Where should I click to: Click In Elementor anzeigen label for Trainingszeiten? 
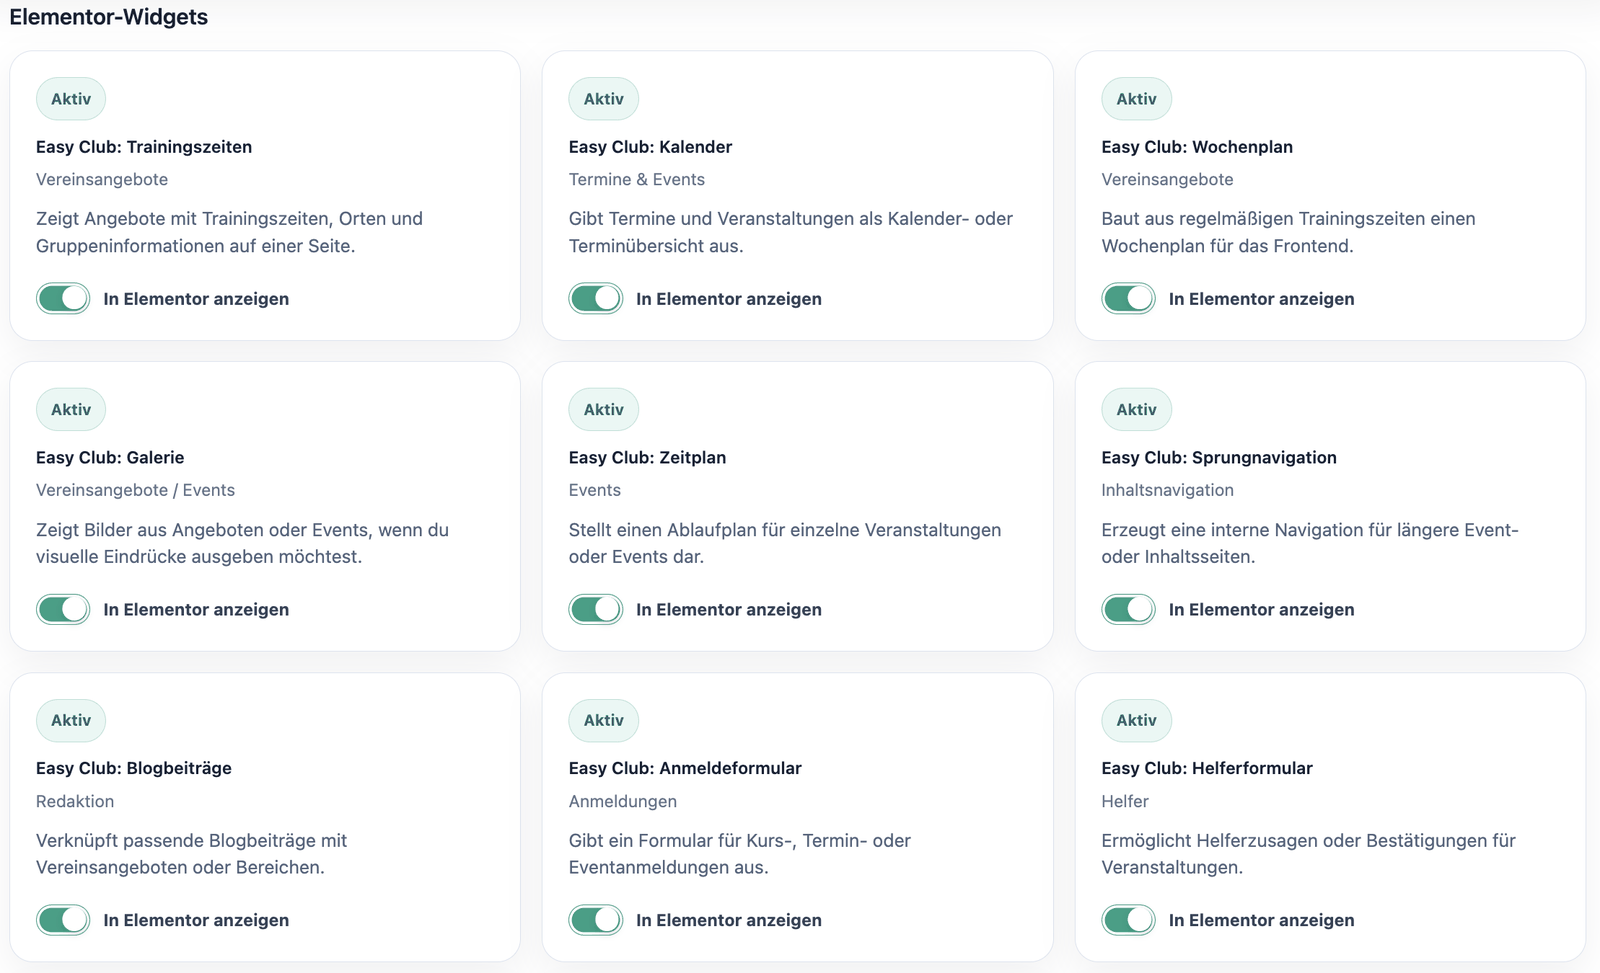(x=196, y=299)
